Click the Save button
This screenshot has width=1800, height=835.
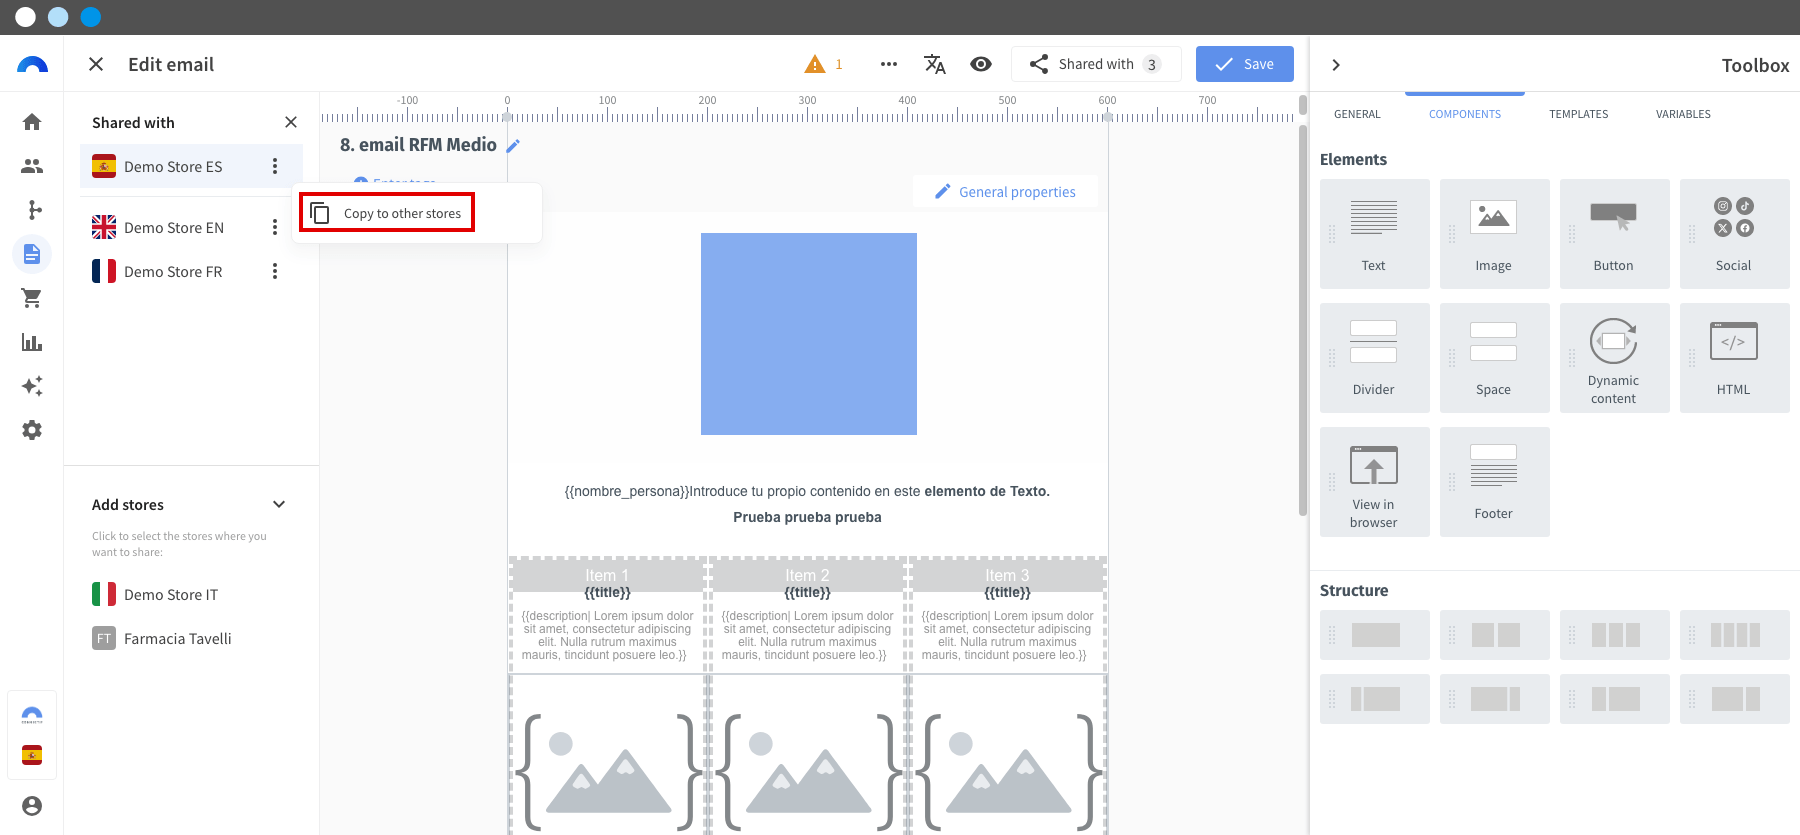tap(1244, 64)
